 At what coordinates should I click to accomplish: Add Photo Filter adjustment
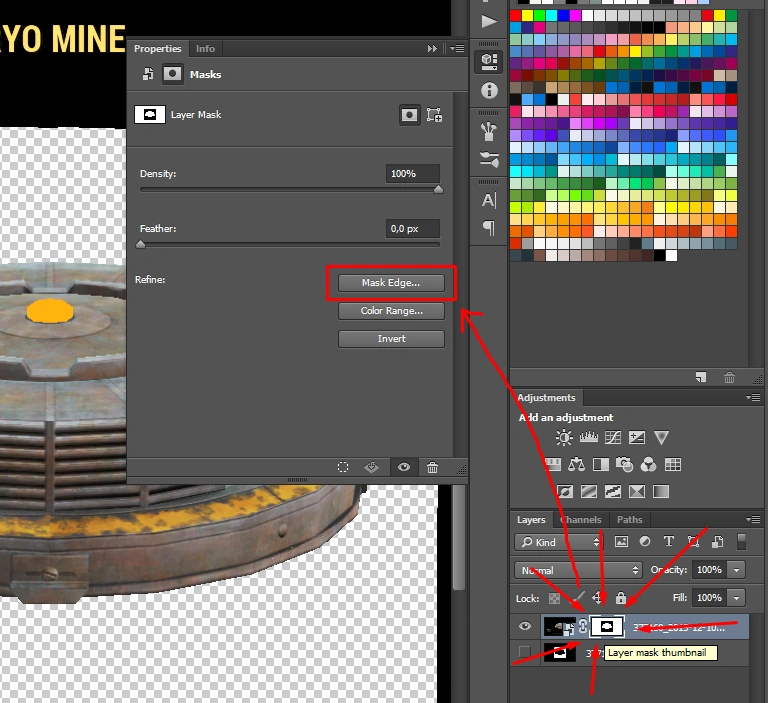point(624,464)
